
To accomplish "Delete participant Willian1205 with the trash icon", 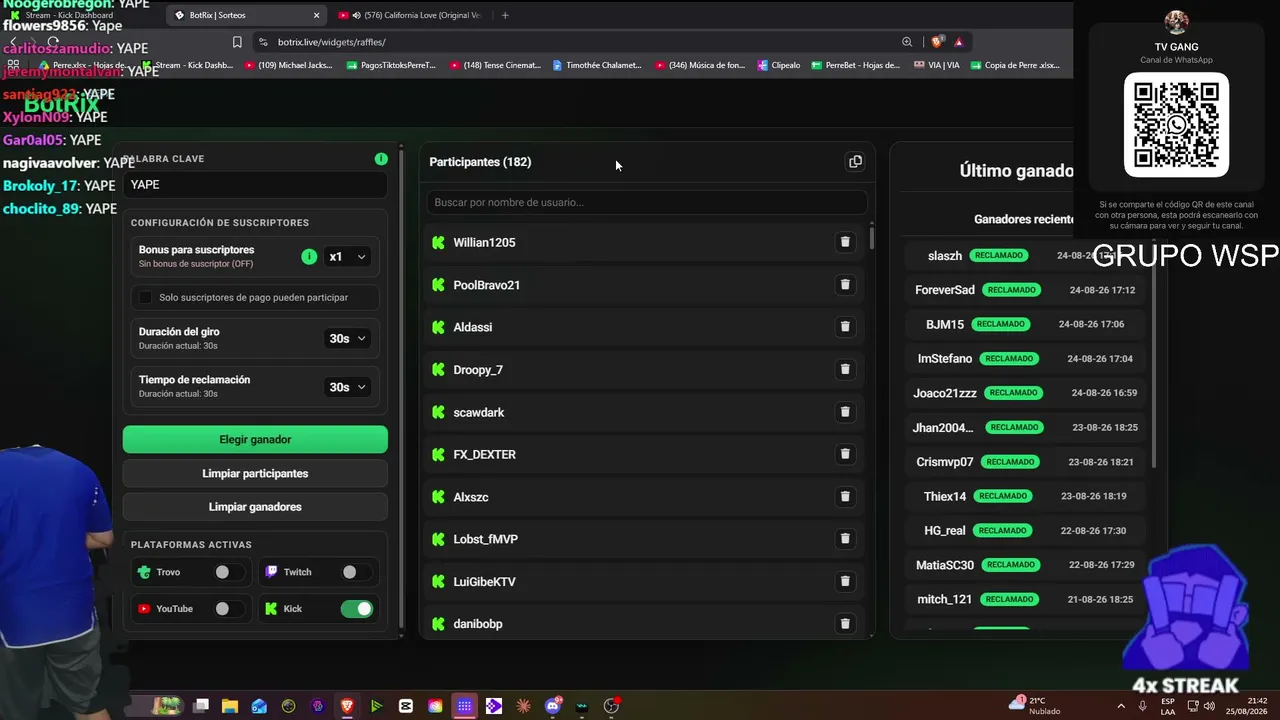I will pos(845,242).
